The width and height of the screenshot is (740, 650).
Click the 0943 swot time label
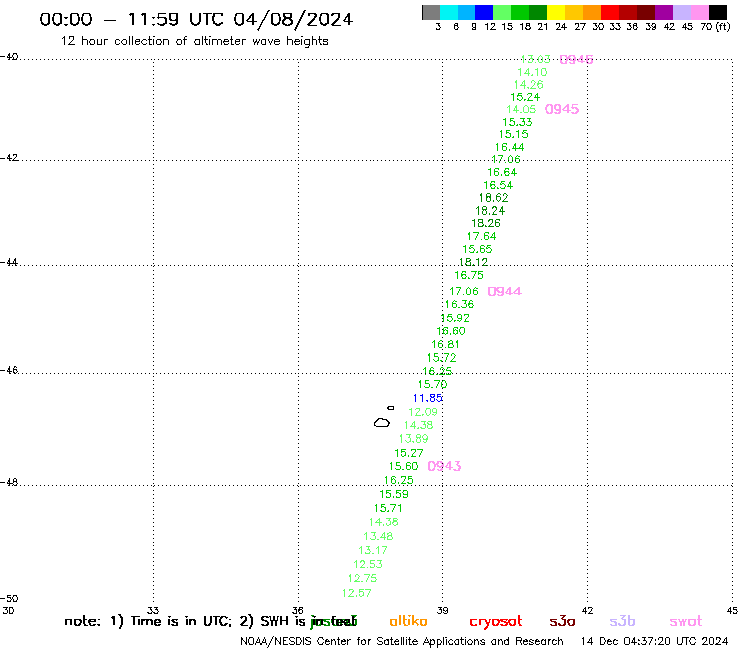point(444,466)
